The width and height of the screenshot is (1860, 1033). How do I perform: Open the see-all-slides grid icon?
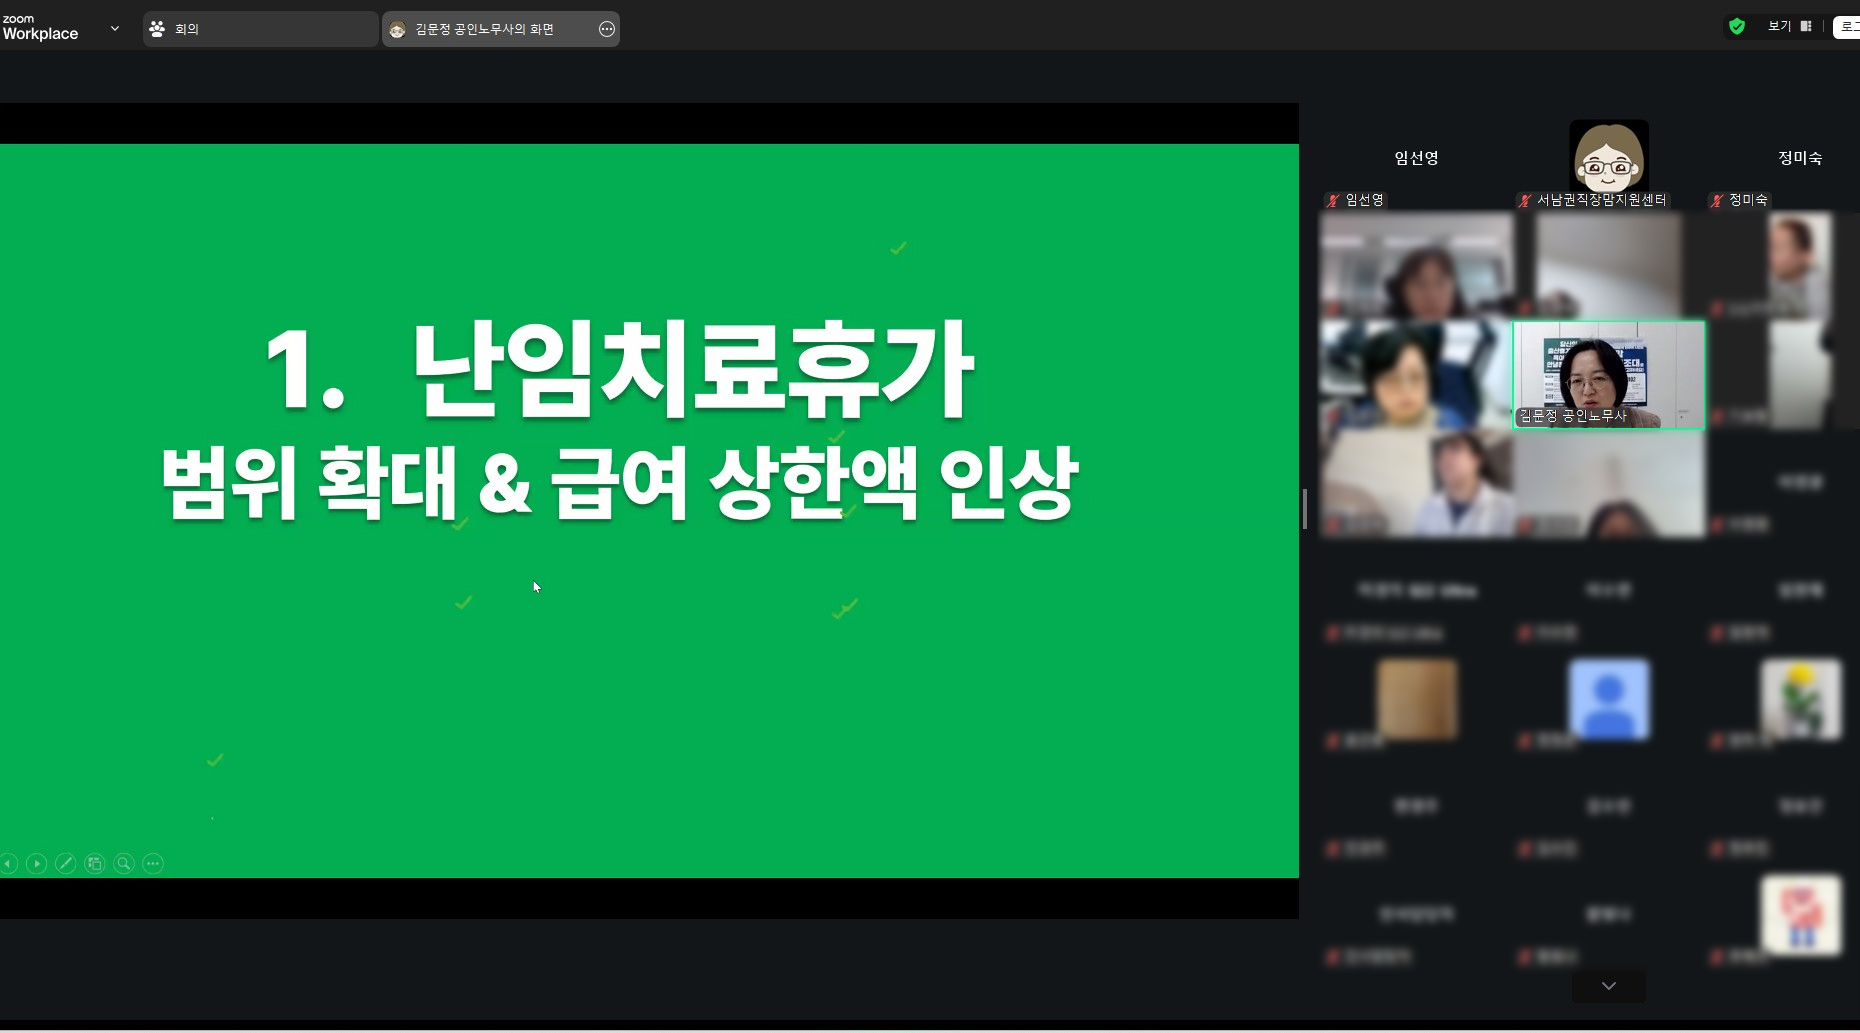coord(95,863)
